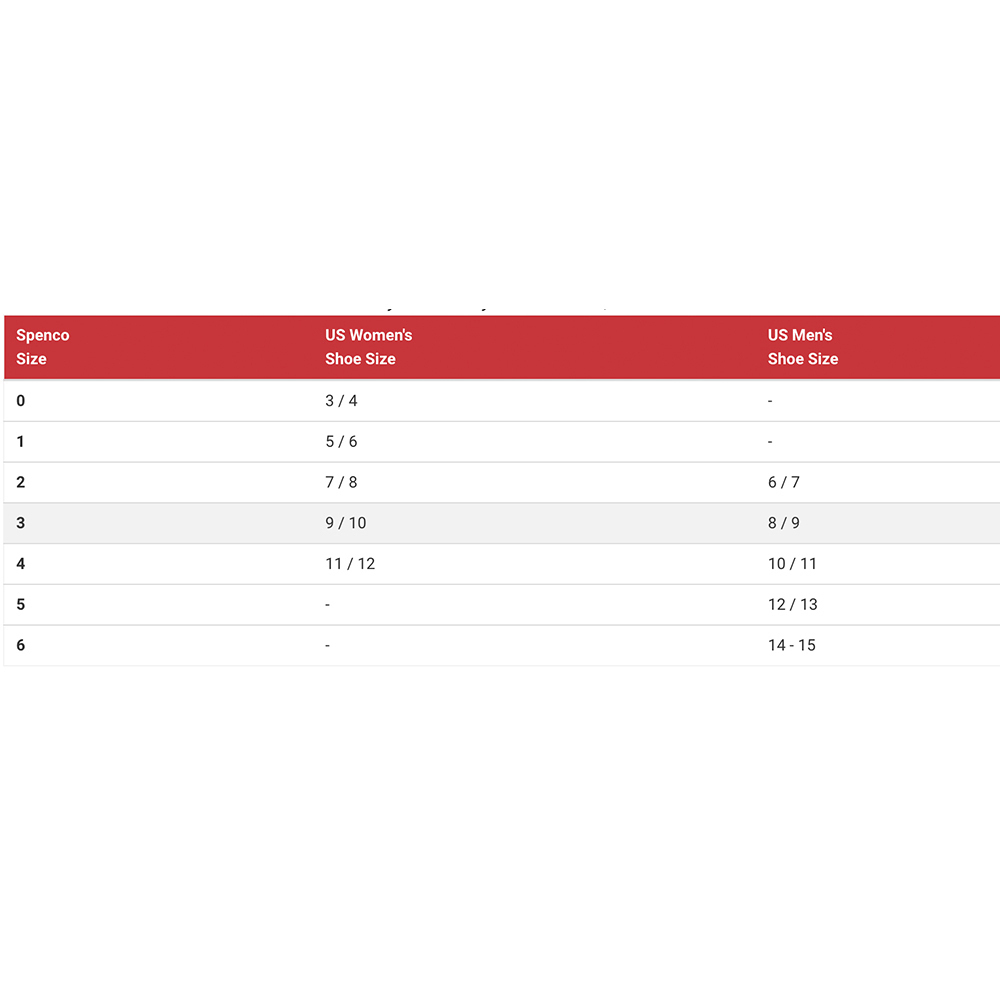Click the US Men's Shoe Size header

(802, 347)
